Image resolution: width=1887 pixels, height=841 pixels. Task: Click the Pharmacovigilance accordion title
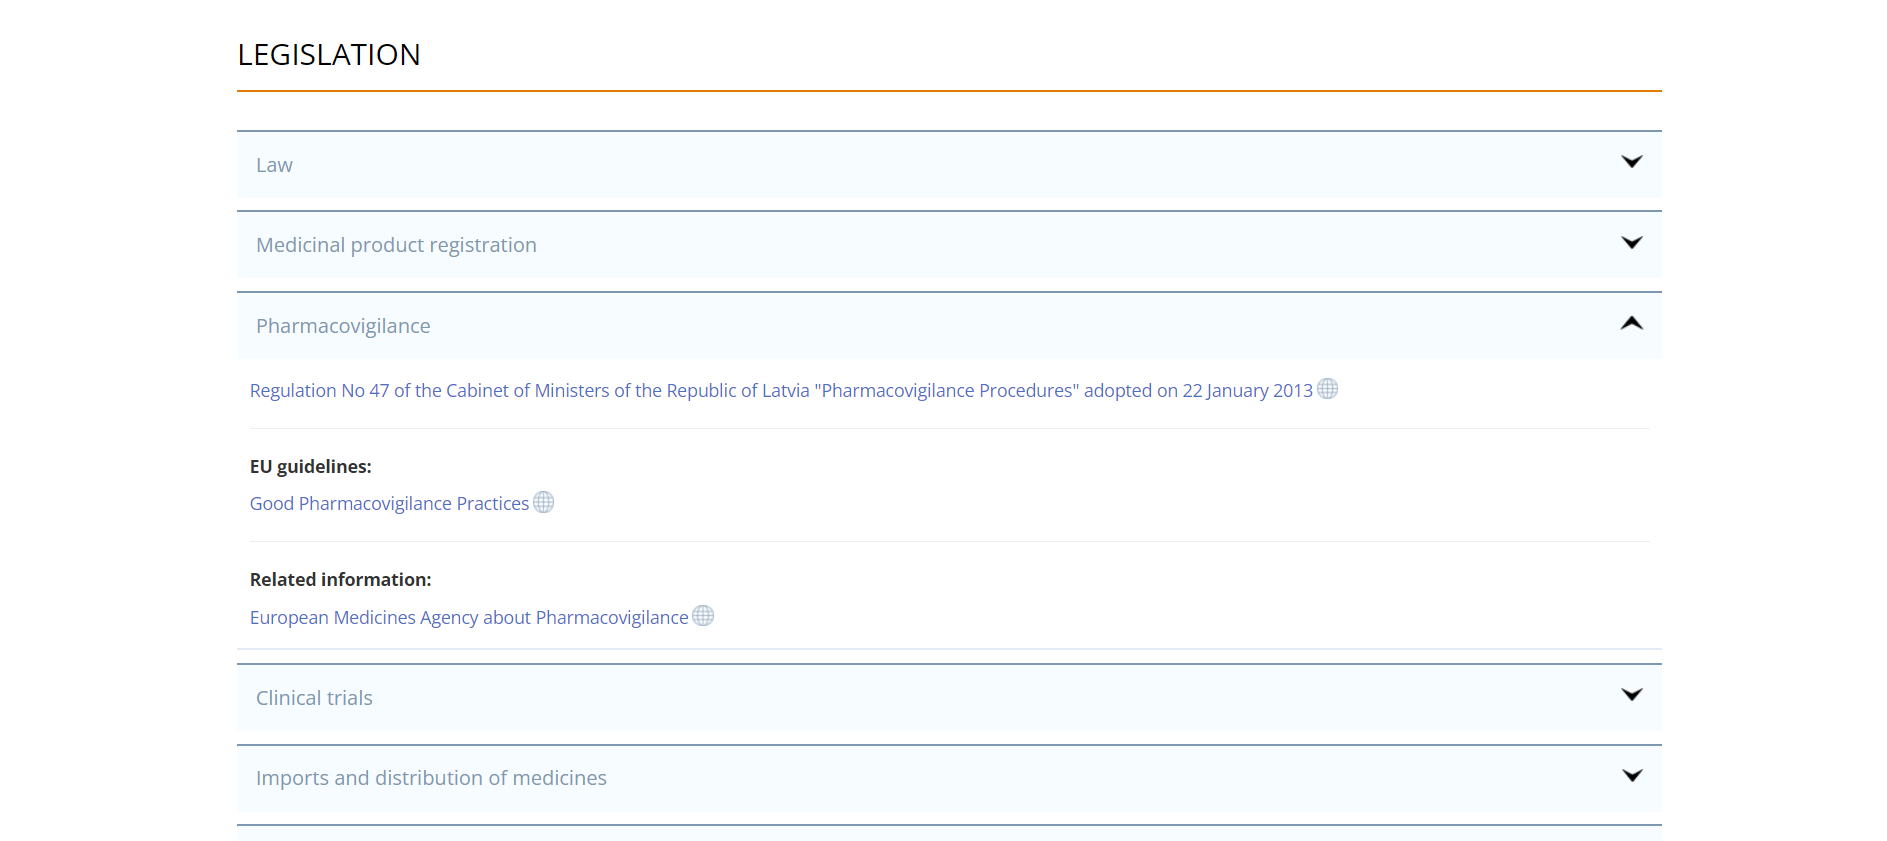click(x=343, y=326)
